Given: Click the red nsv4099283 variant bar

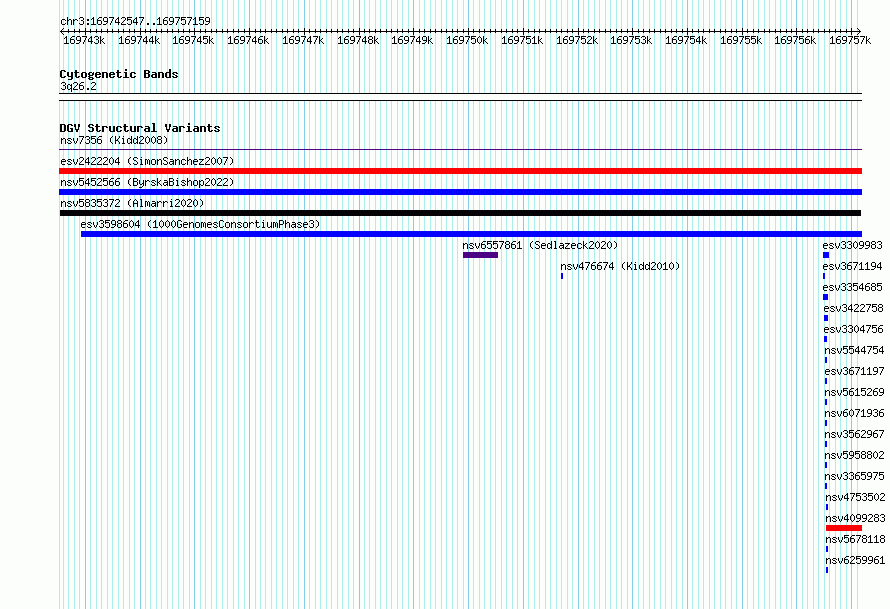Looking at the screenshot, I should click(x=844, y=528).
